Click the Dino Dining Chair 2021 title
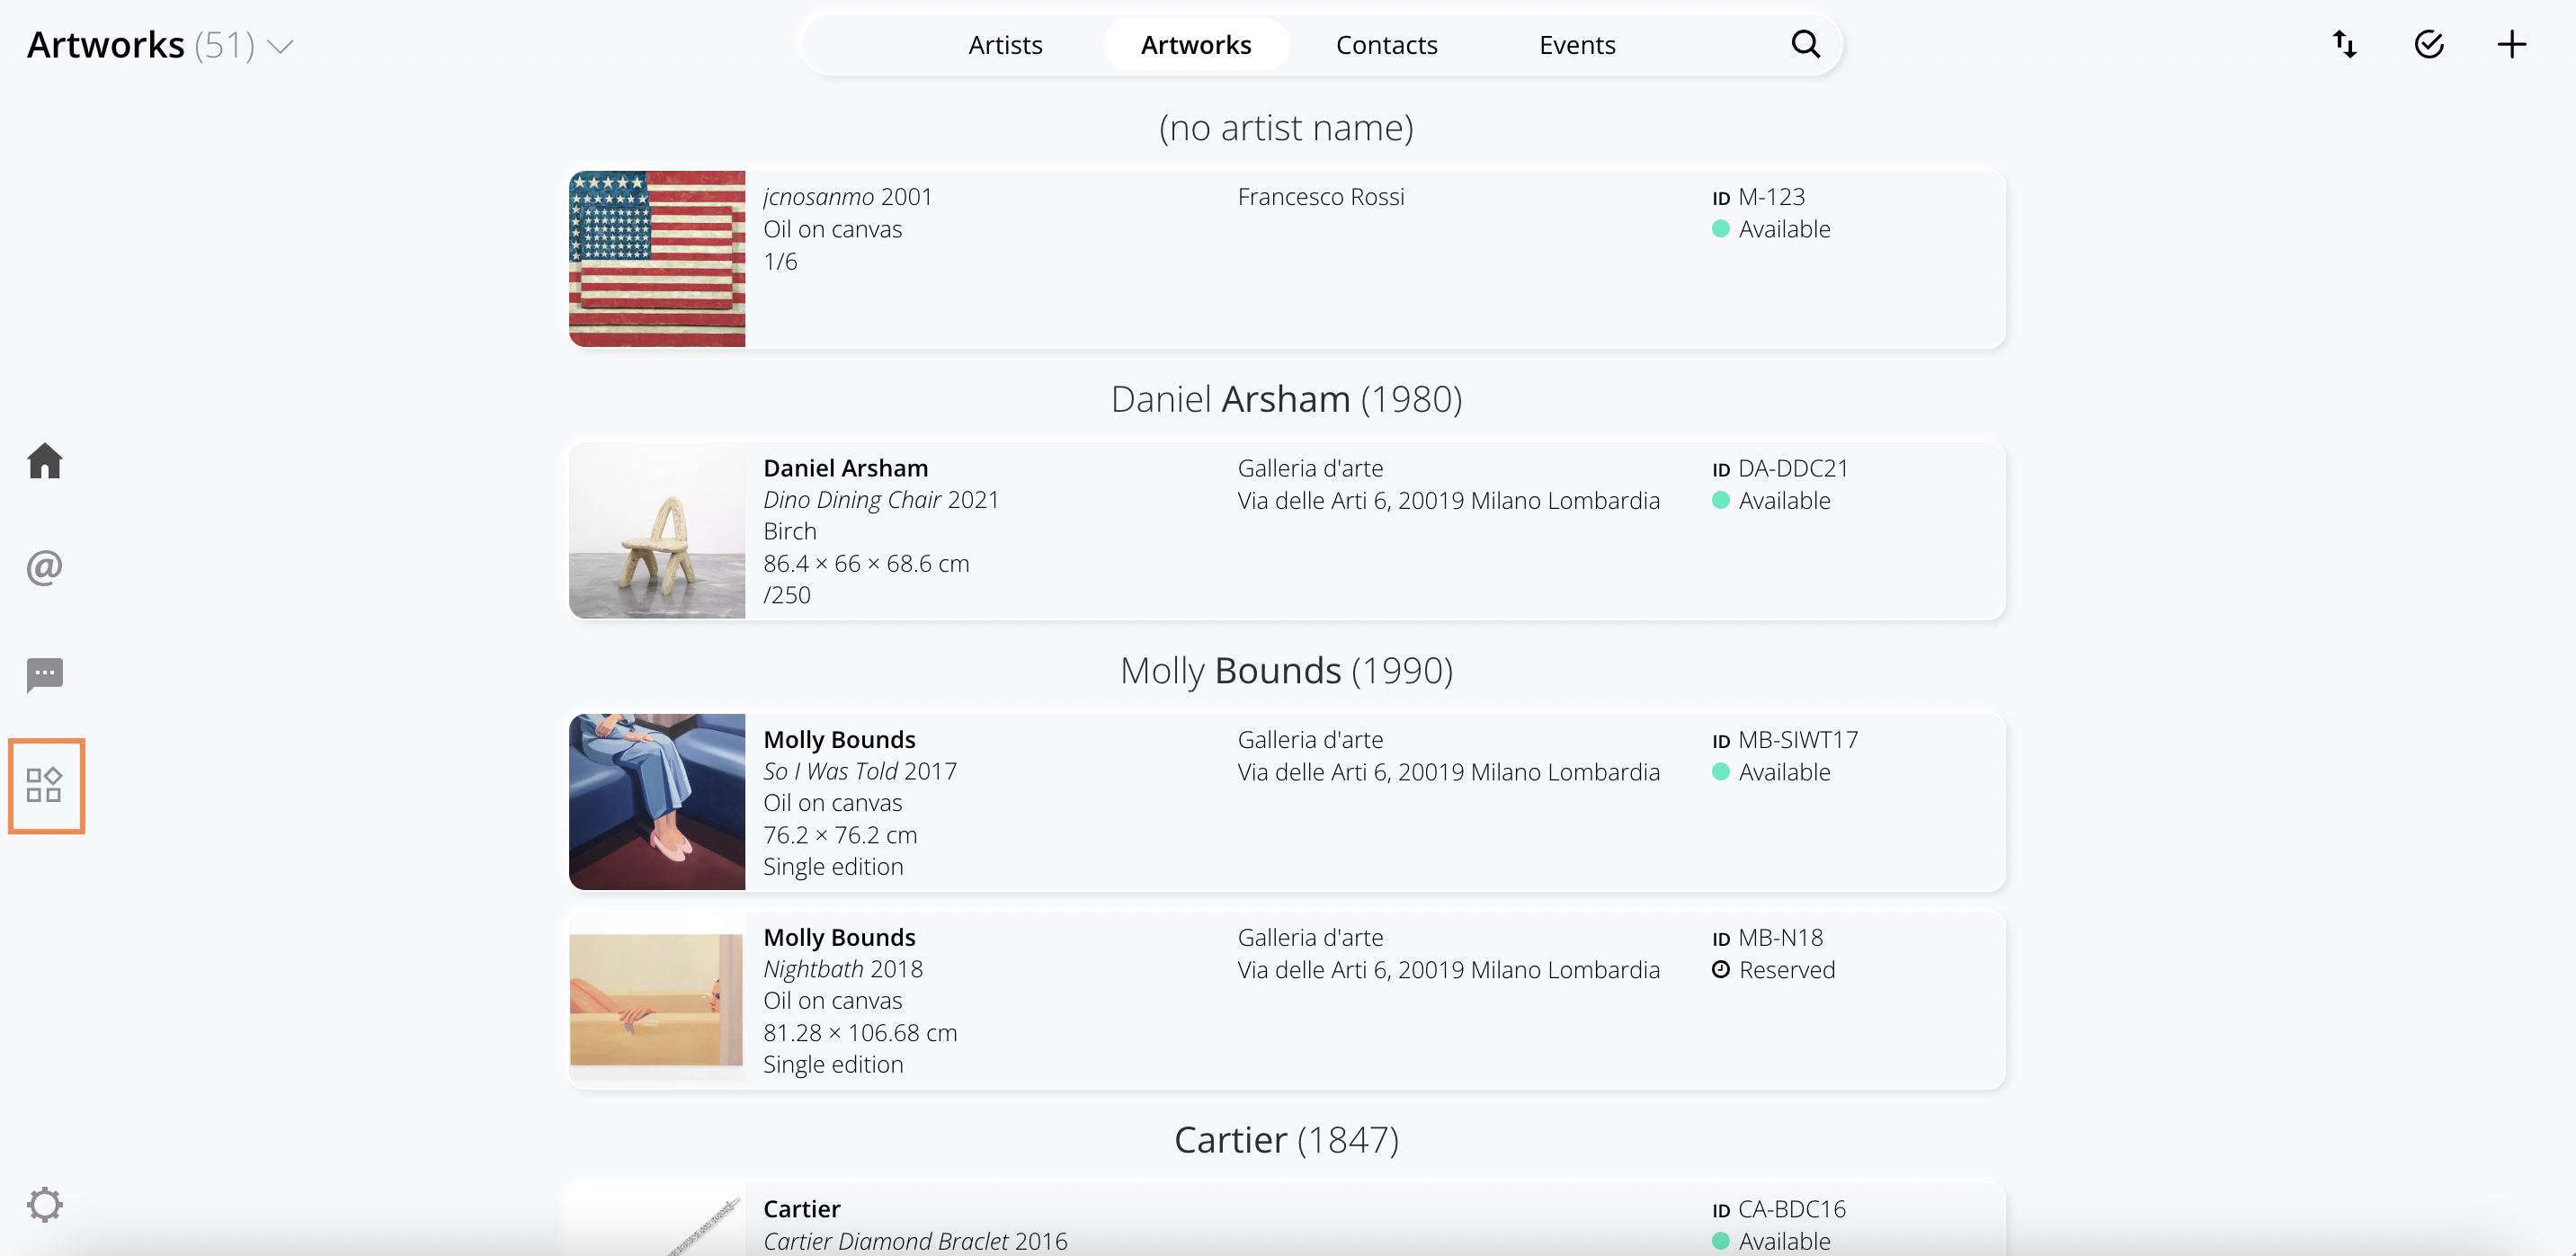 point(881,500)
